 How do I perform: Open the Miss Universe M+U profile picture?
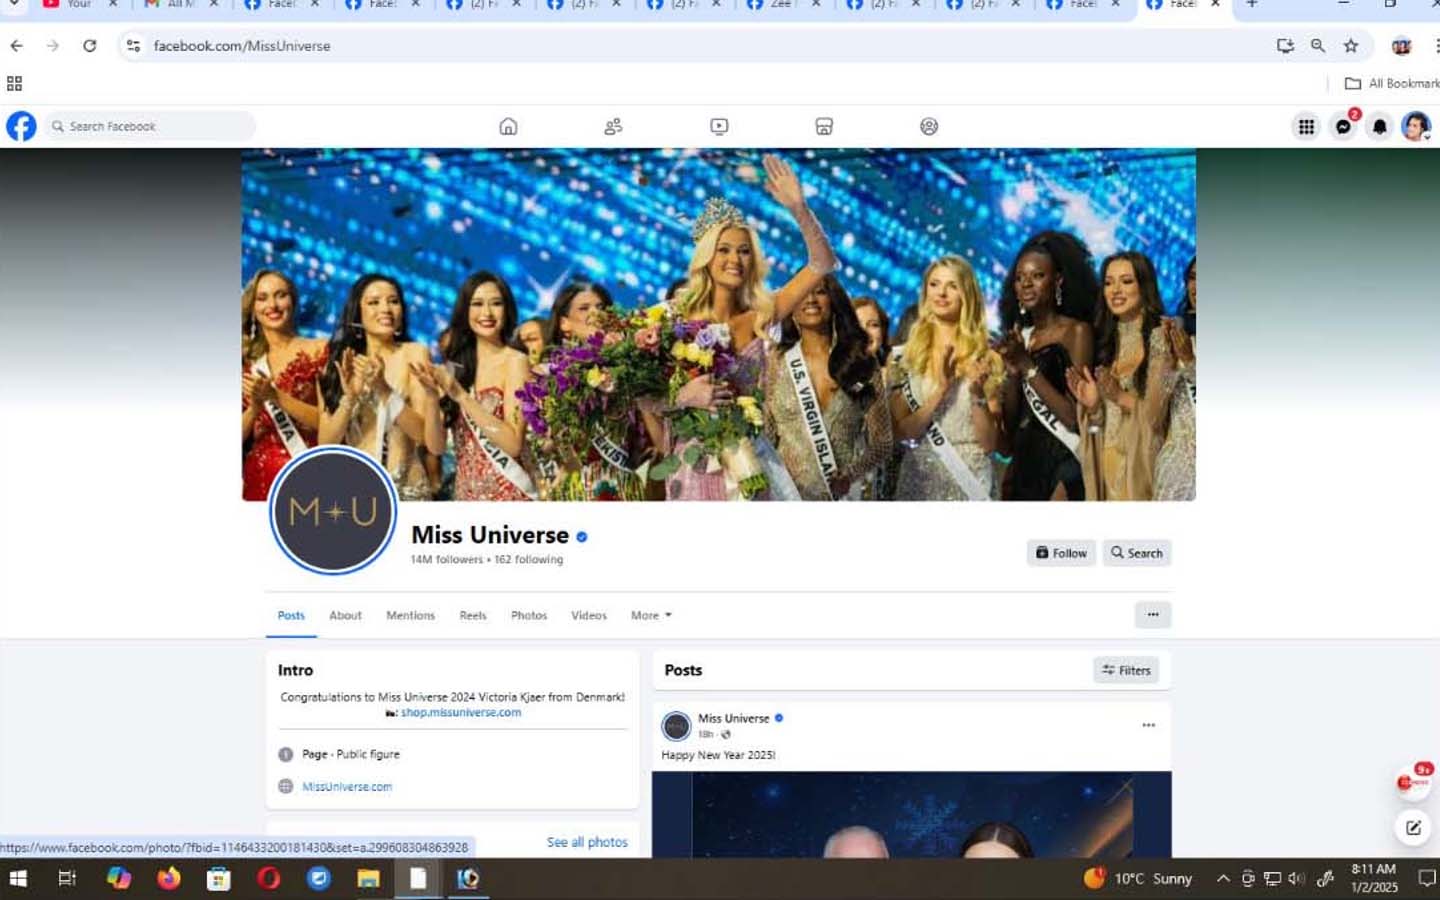point(333,511)
